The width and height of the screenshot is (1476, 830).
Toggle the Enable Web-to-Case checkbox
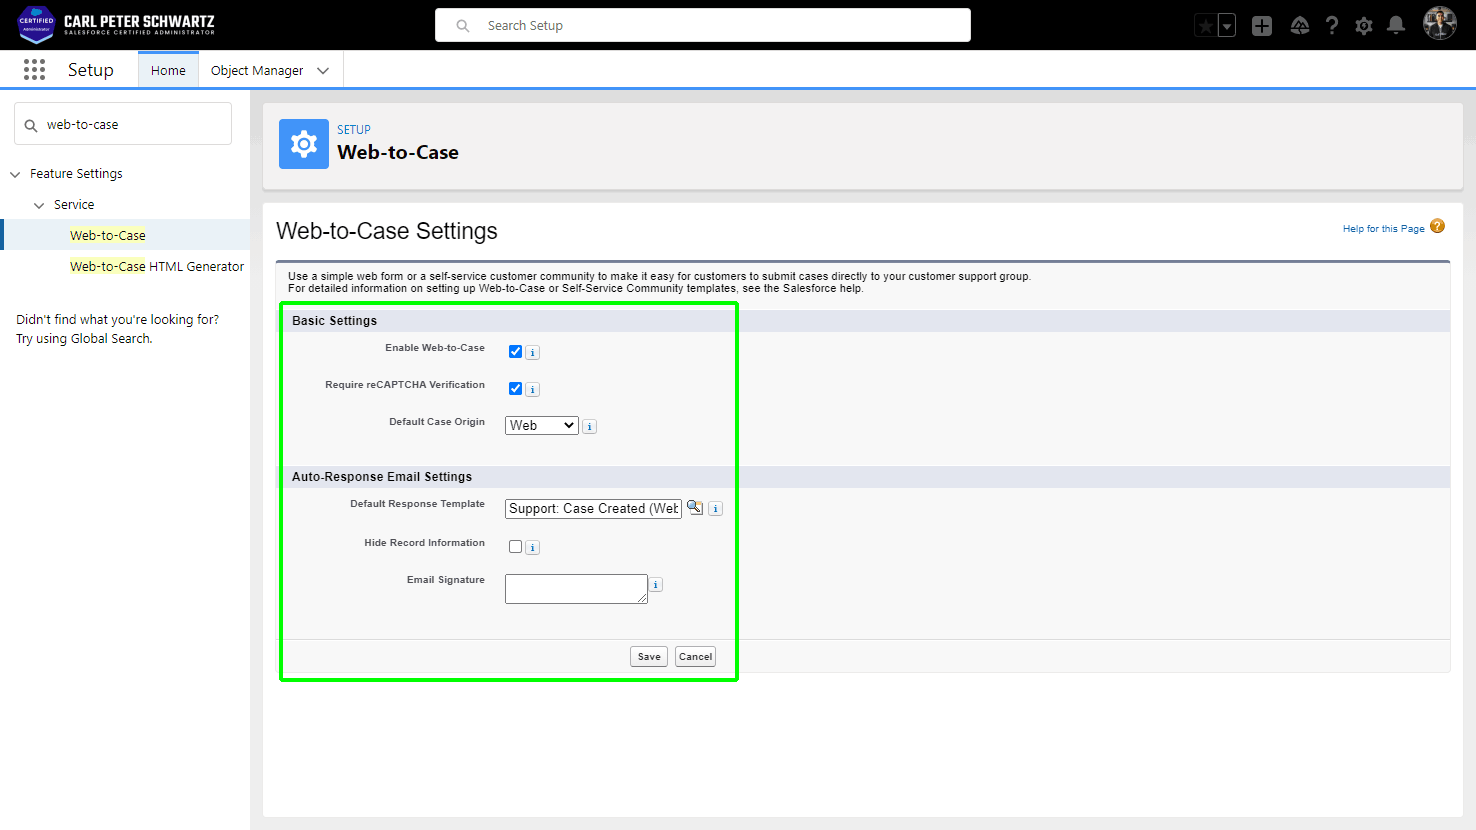coord(515,351)
